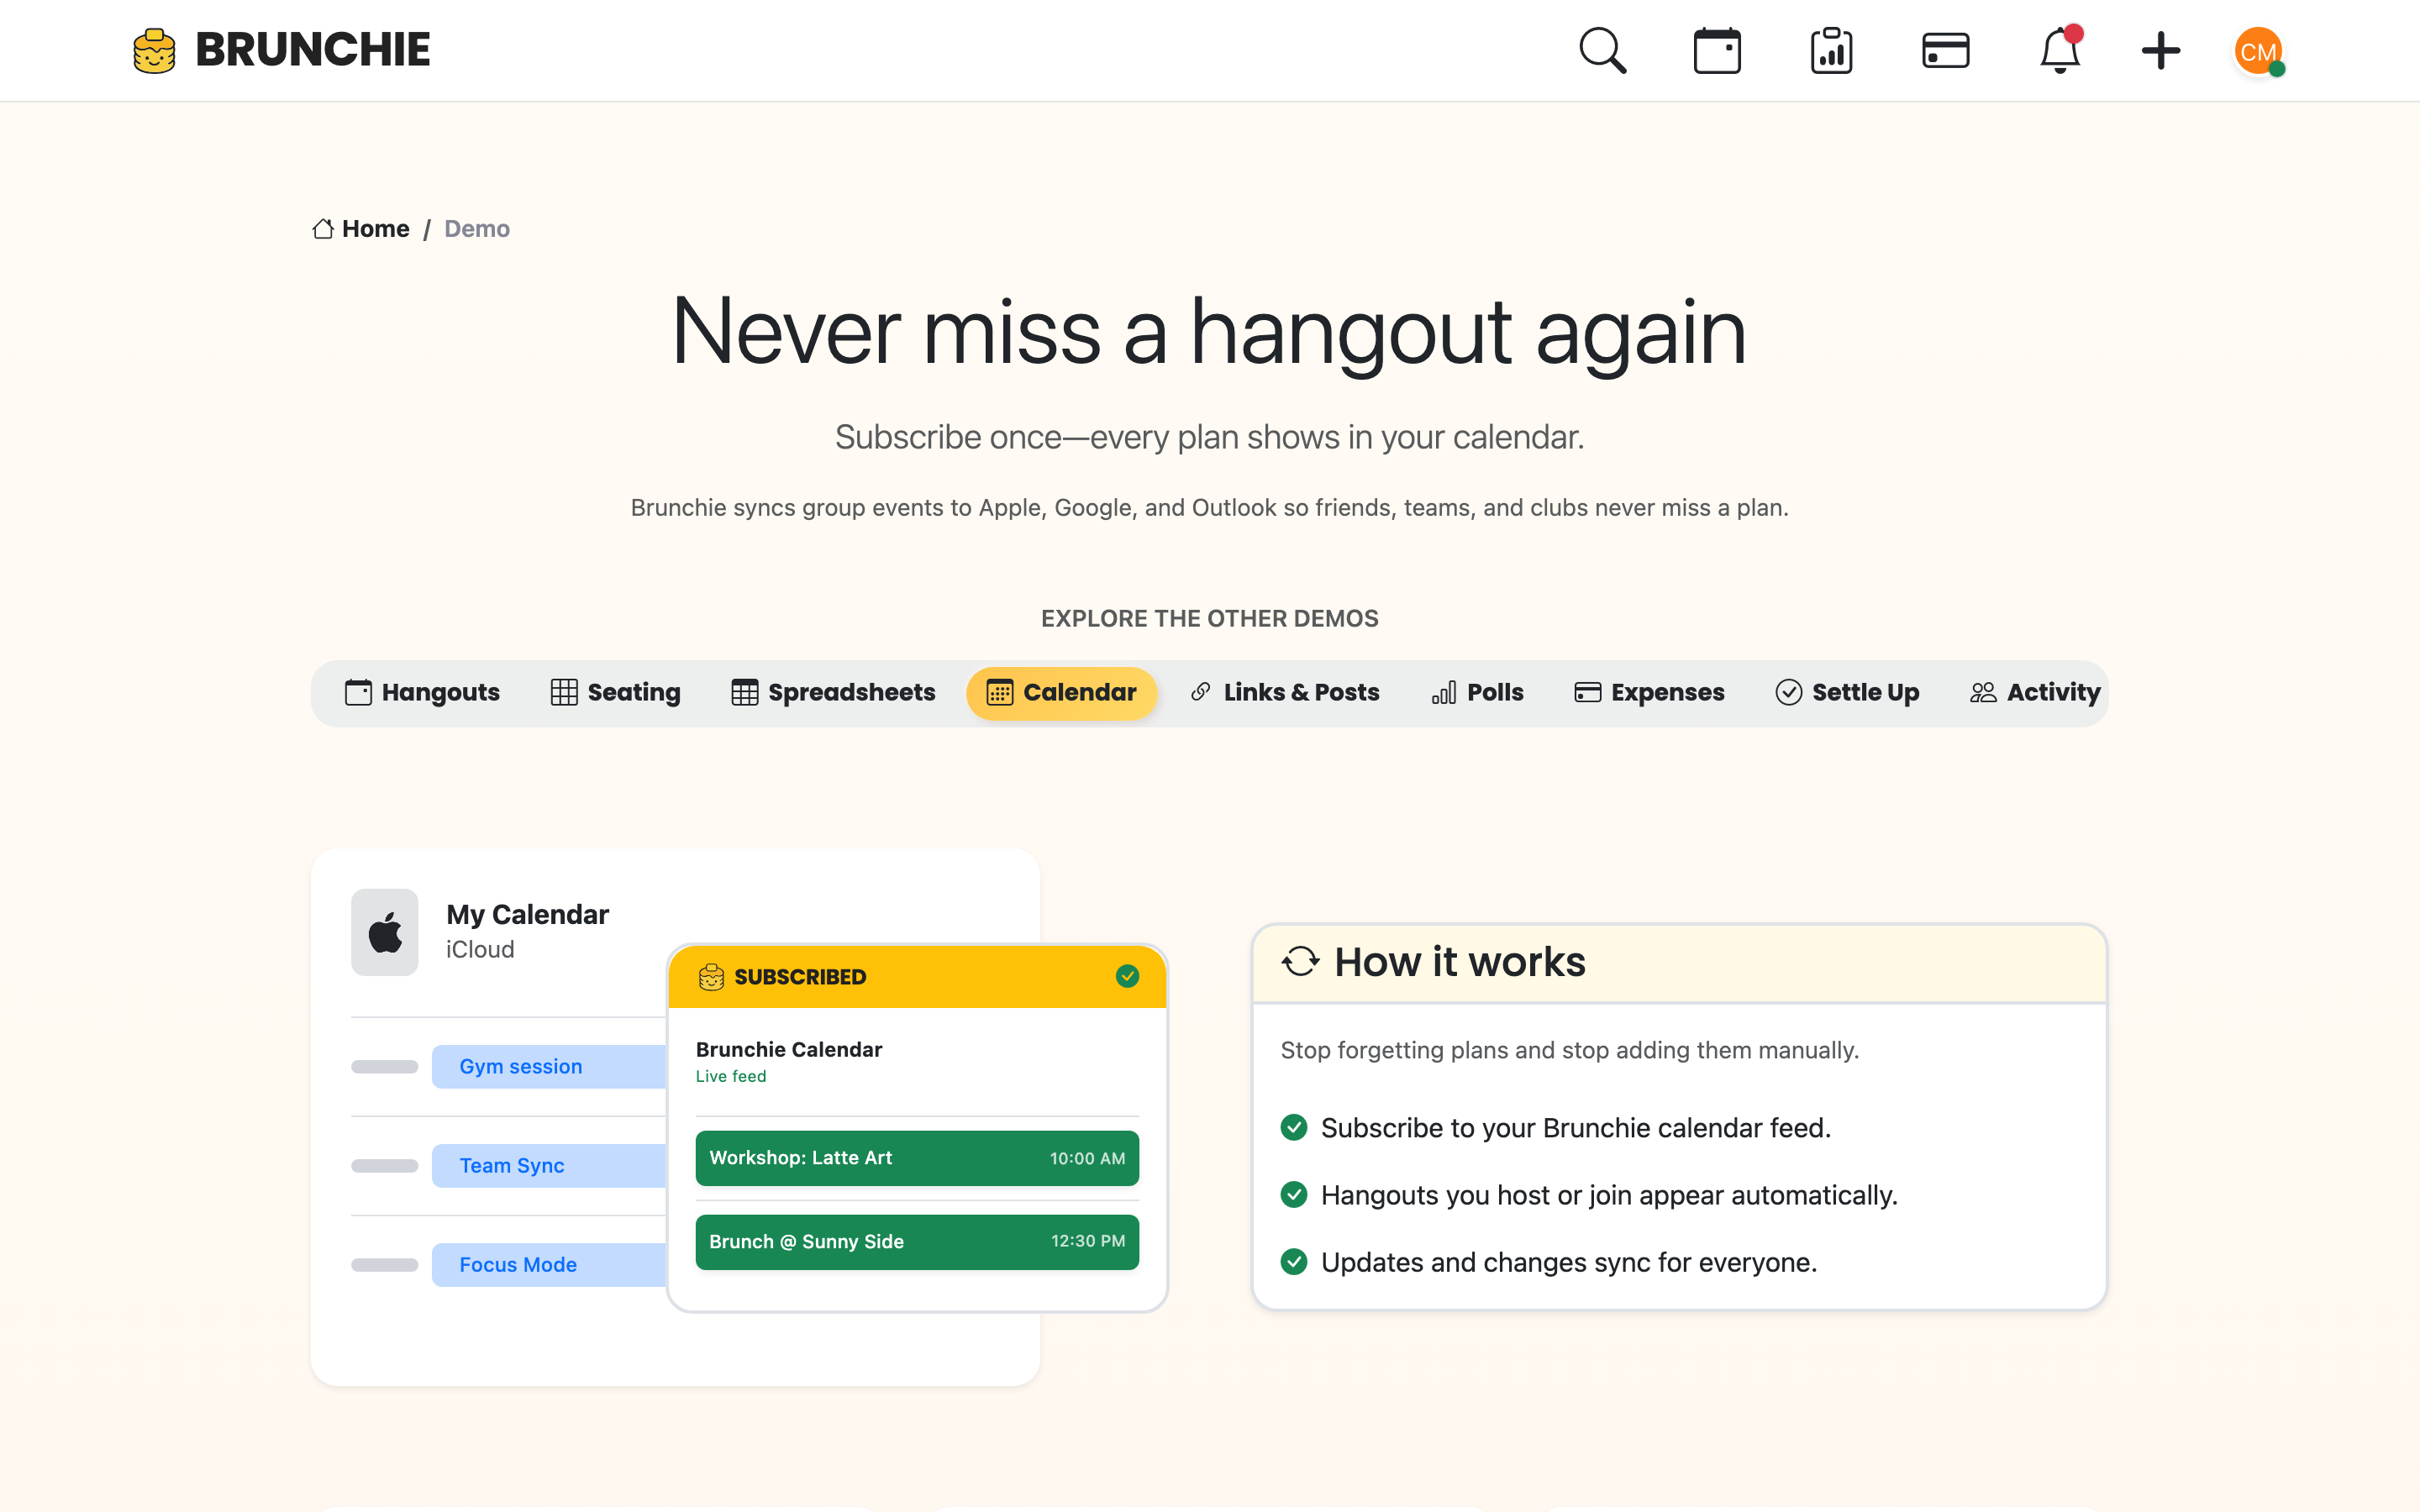
Task: Select the Calendar demo tab
Action: [1061, 692]
